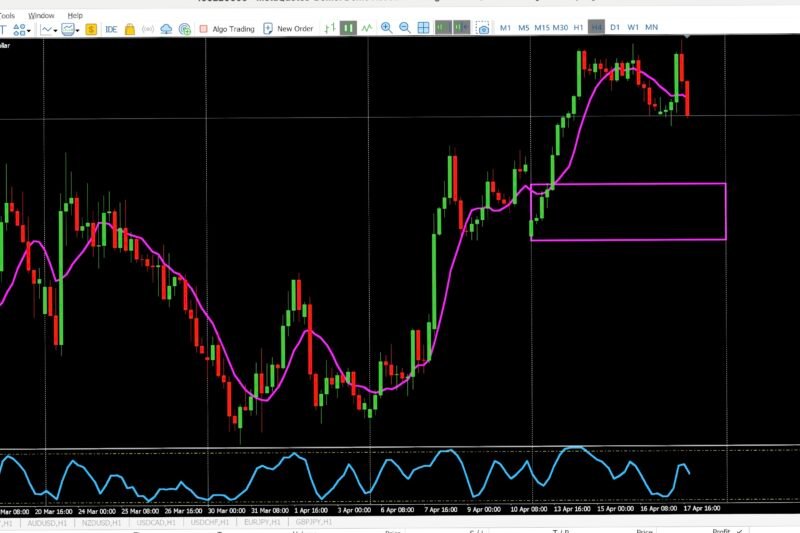The width and height of the screenshot is (800, 533).
Task: Switch to the AUDUSD,H1 chart tab
Action: coord(47,523)
